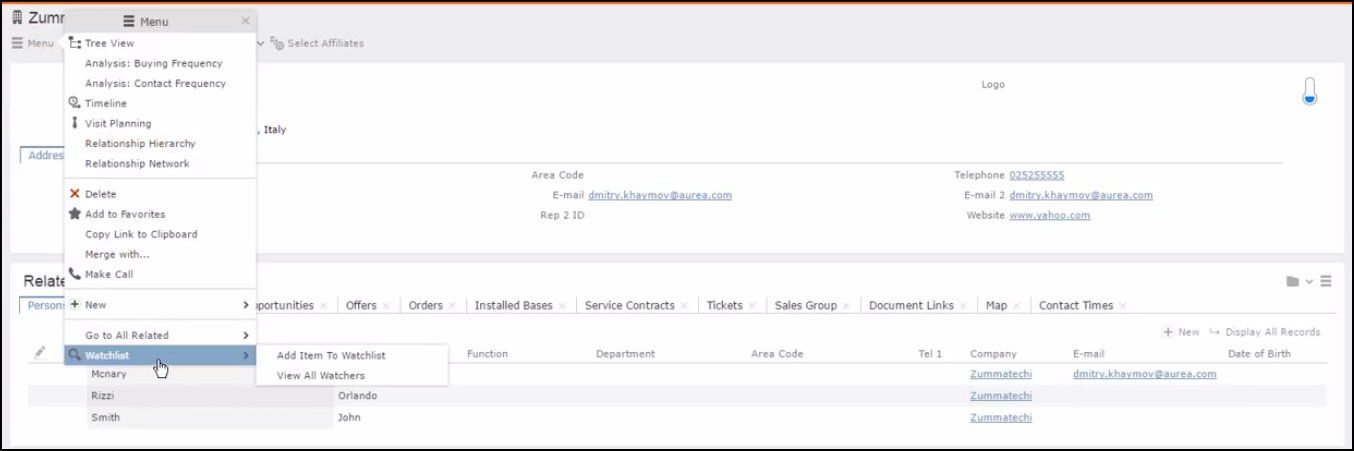Click the Display All Records button
The width and height of the screenshot is (1354, 451).
click(1265, 332)
